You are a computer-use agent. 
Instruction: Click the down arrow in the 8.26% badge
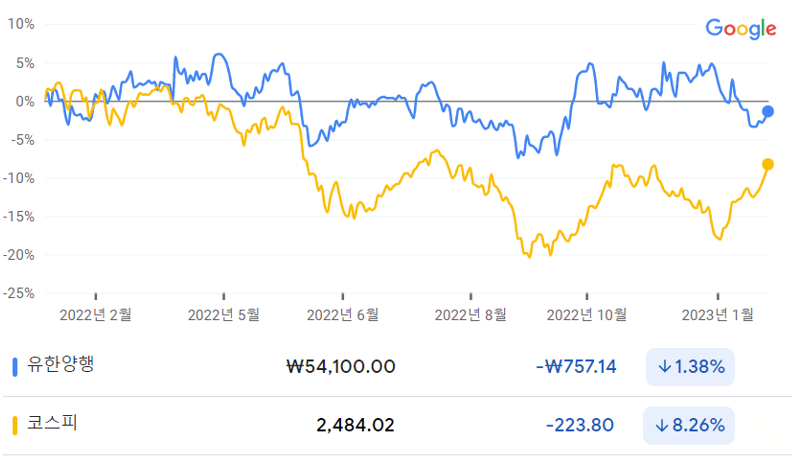(x=664, y=425)
